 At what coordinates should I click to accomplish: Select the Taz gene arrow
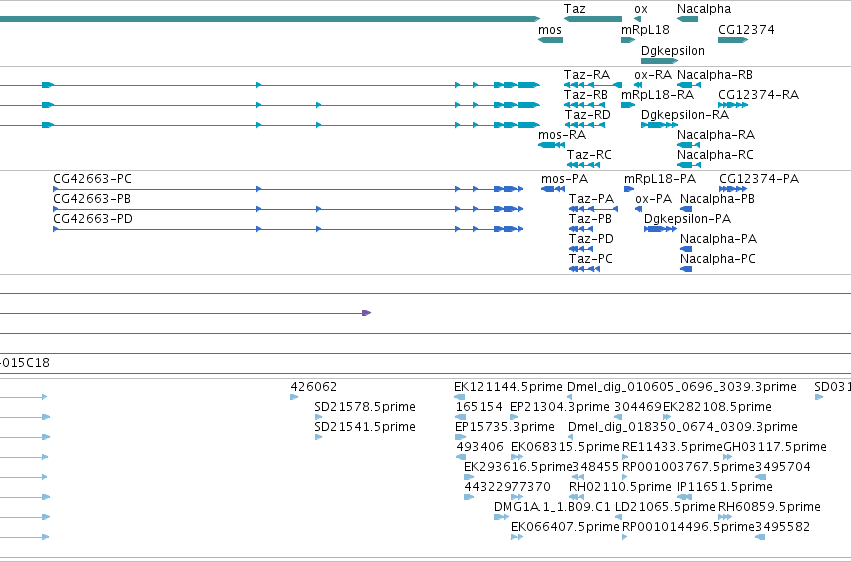(593, 19)
